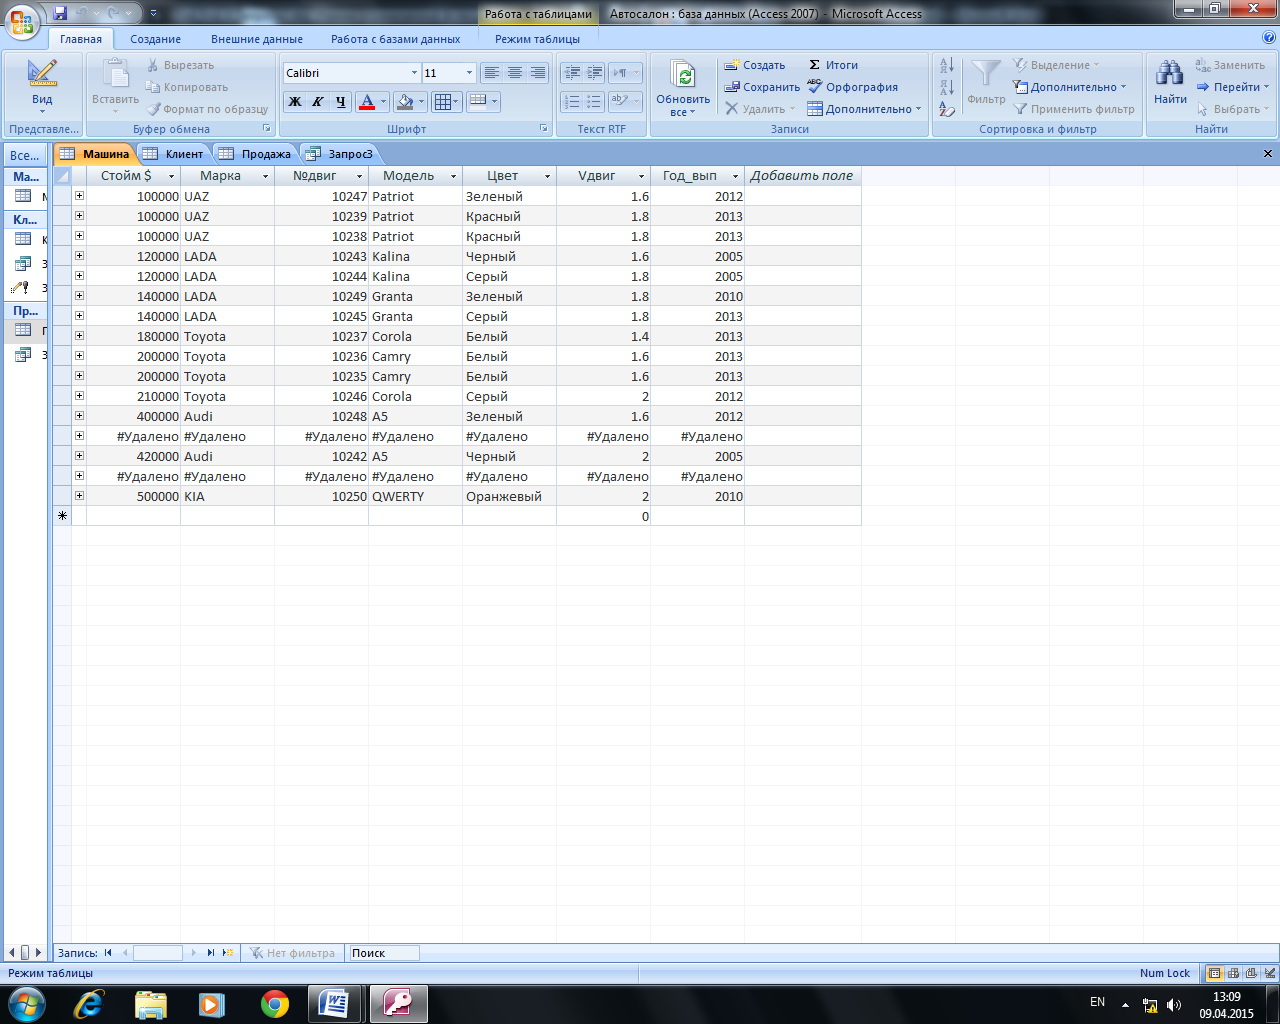Switch to the Запрос3 query tab
Viewport: 1280px width, 1024px height.
click(x=340, y=154)
